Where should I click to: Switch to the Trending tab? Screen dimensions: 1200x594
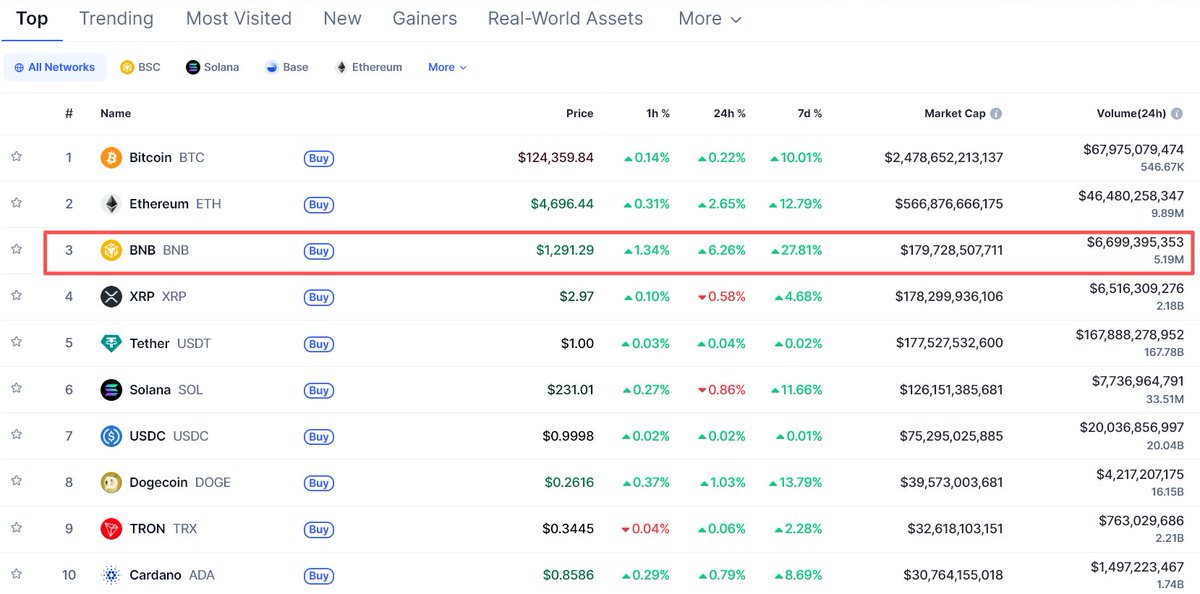(x=116, y=18)
